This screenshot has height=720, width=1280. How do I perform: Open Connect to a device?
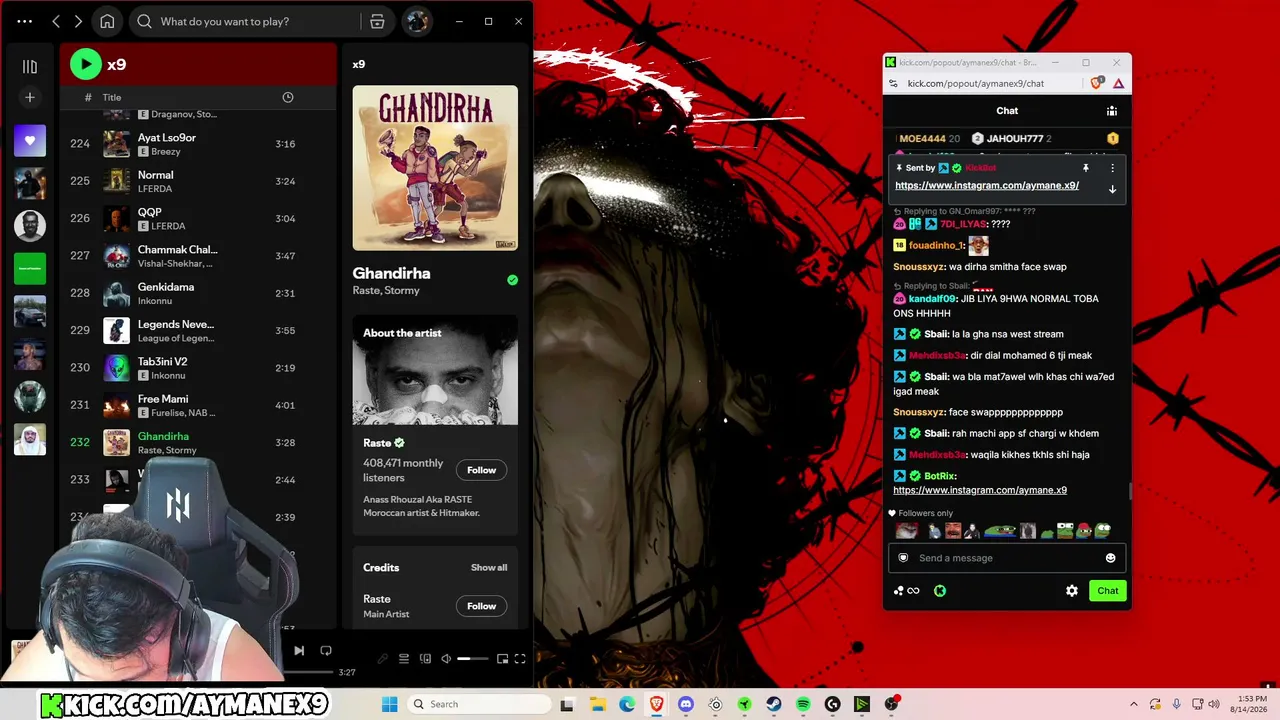(x=425, y=659)
